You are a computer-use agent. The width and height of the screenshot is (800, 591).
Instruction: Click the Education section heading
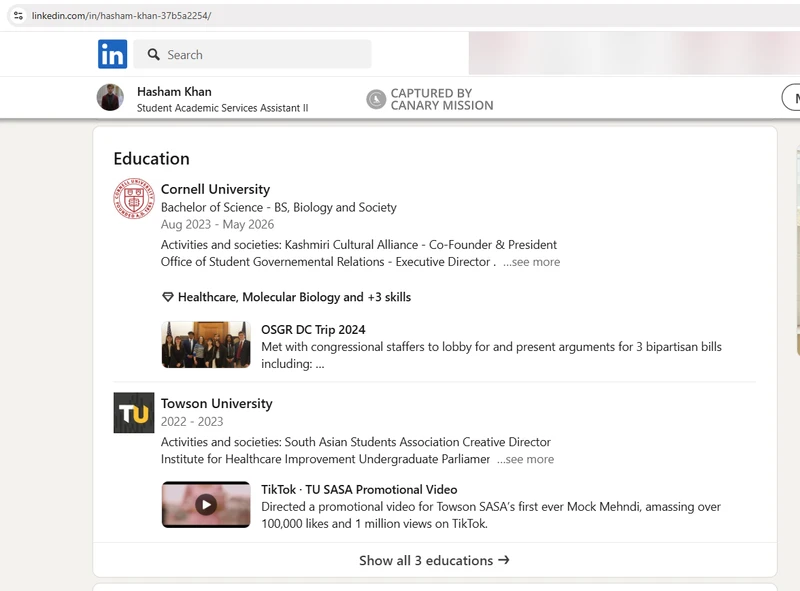tap(152, 159)
